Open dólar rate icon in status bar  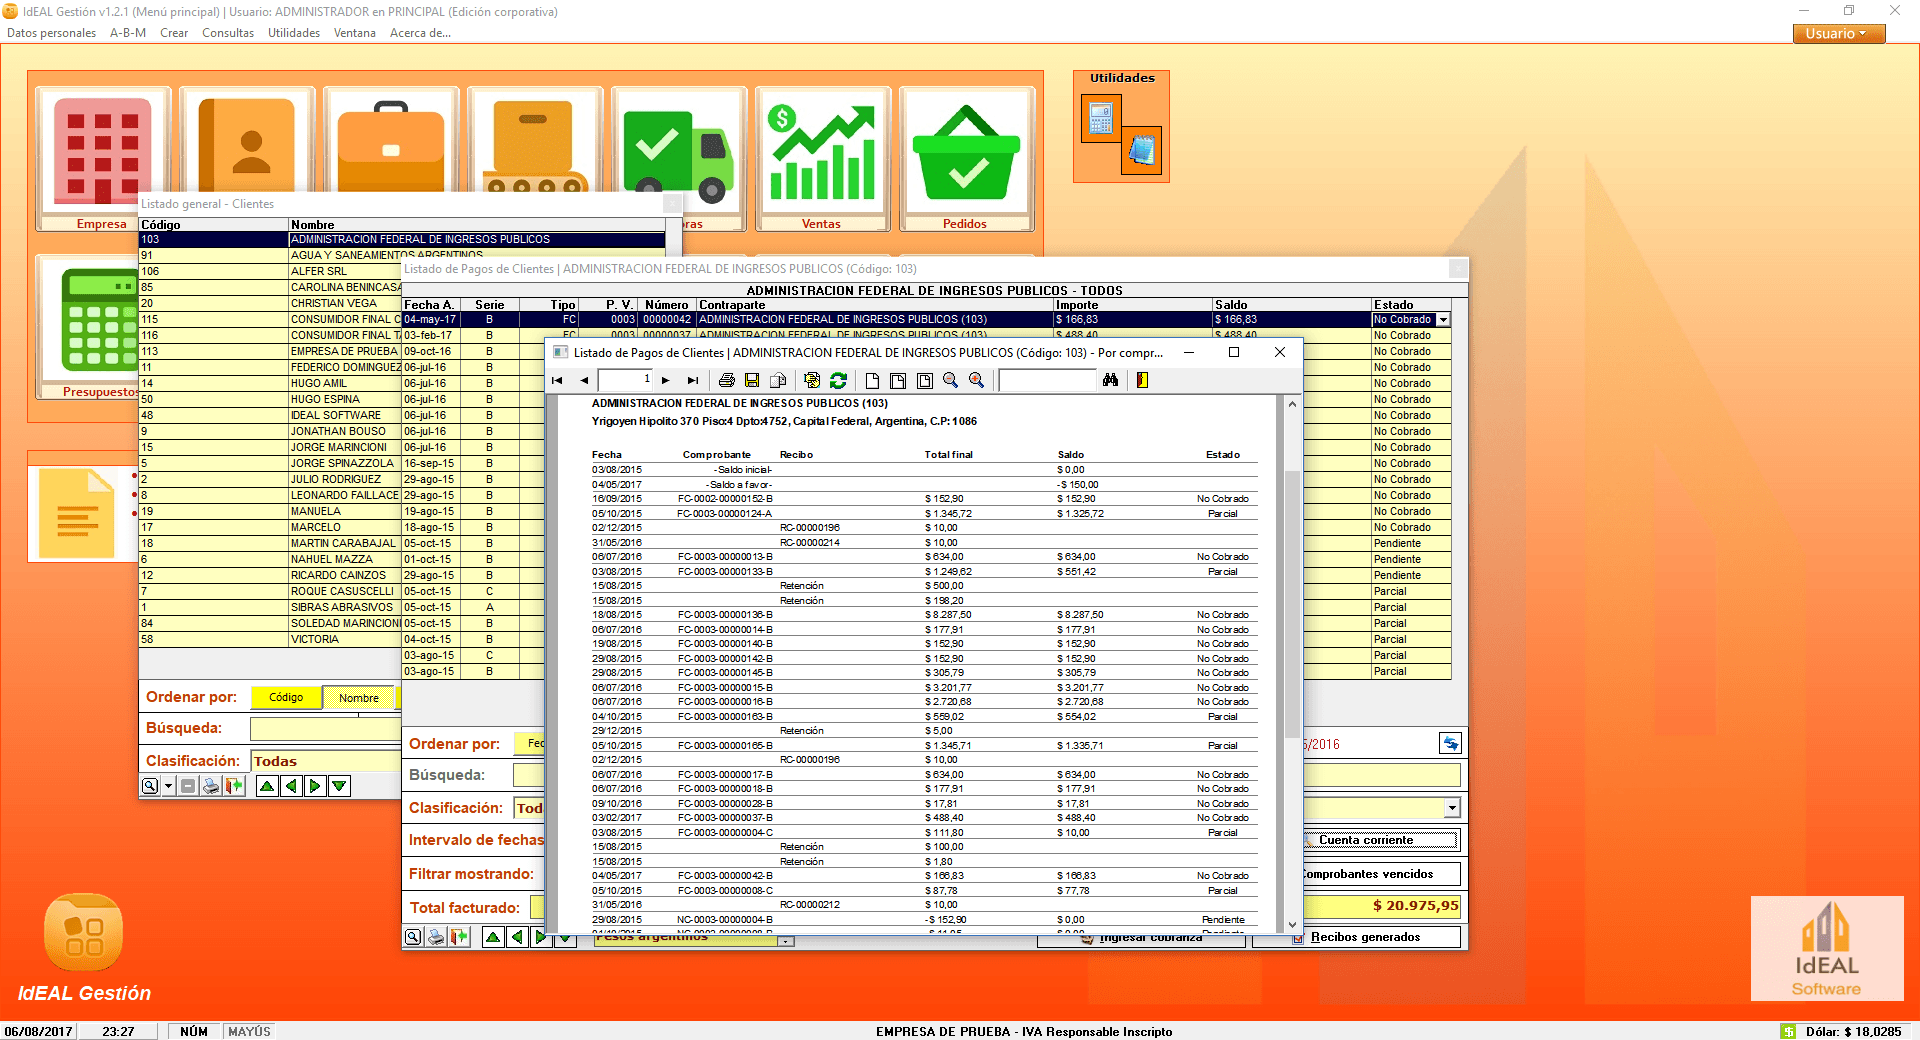tap(1788, 1031)
